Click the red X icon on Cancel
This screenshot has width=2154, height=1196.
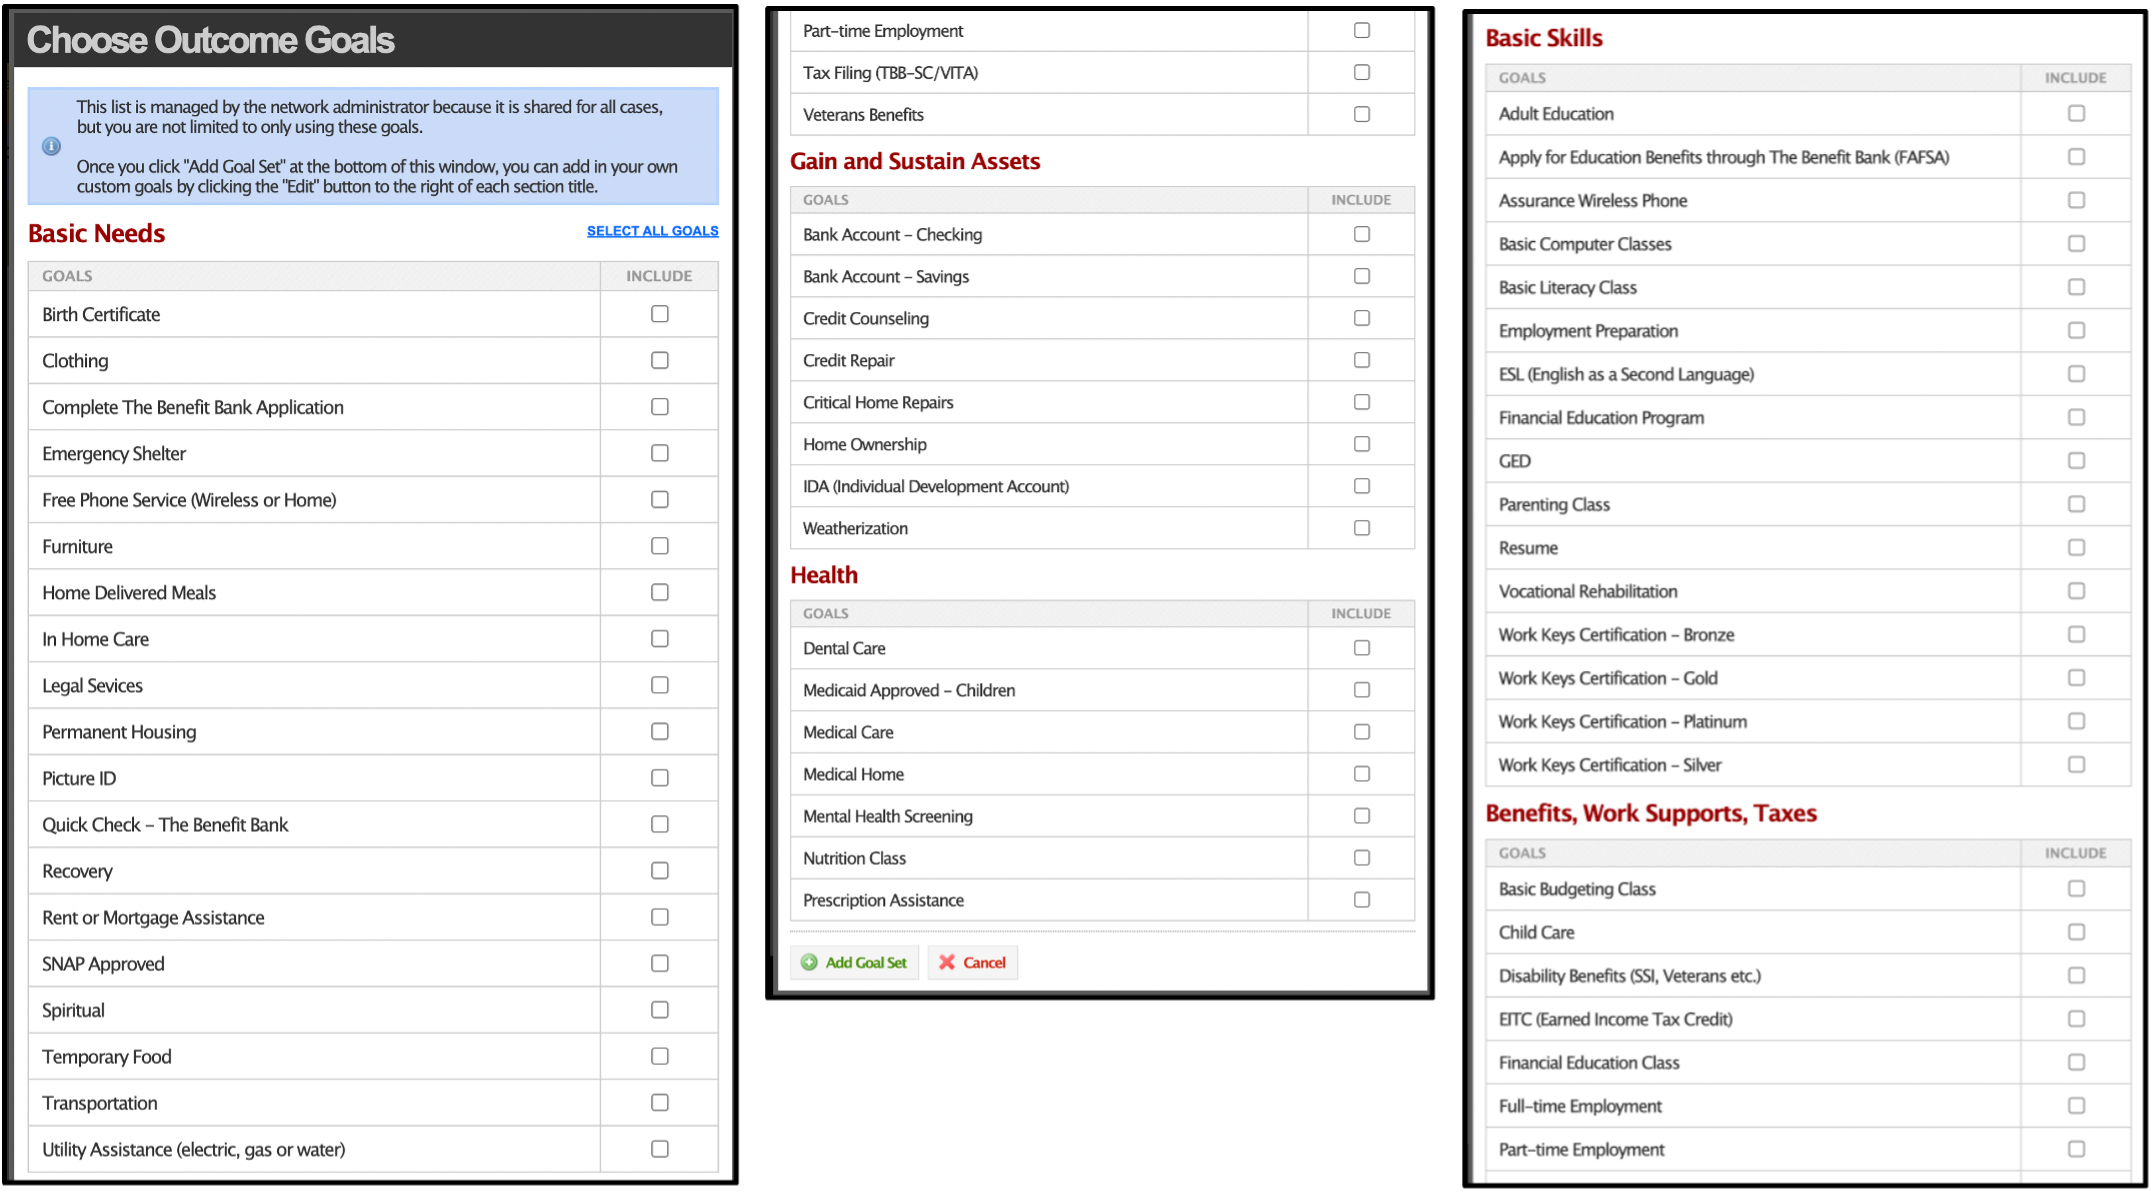(947, 962)
